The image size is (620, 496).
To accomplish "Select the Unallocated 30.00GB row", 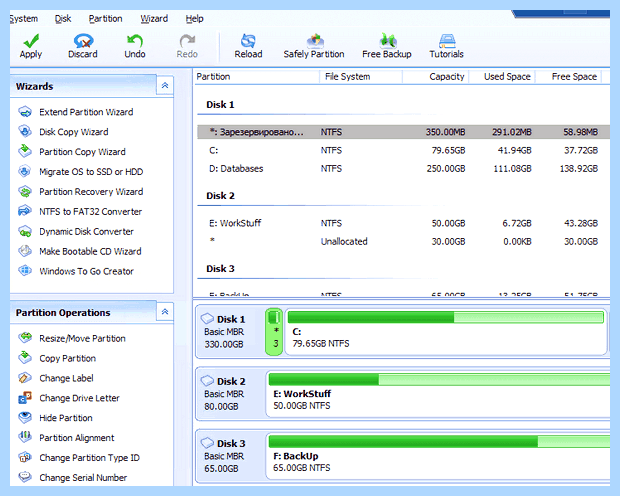I will point(403,241).
